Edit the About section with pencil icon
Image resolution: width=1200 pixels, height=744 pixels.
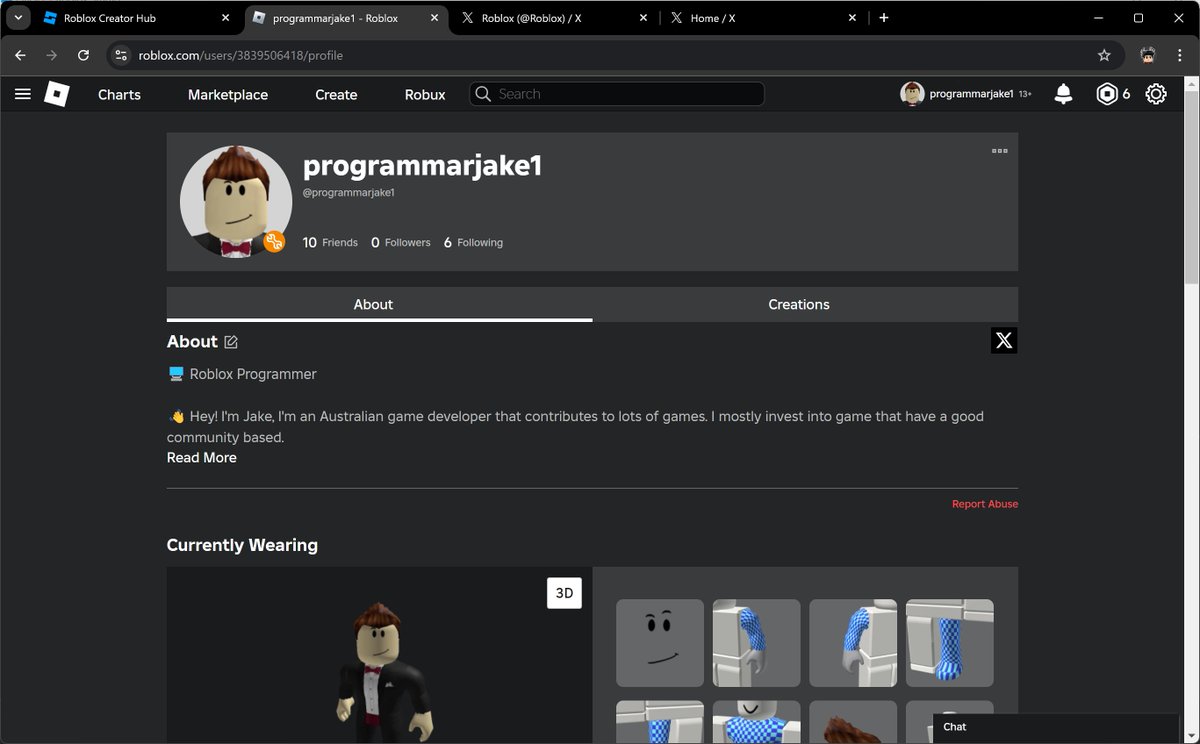(x=231, y=341)
